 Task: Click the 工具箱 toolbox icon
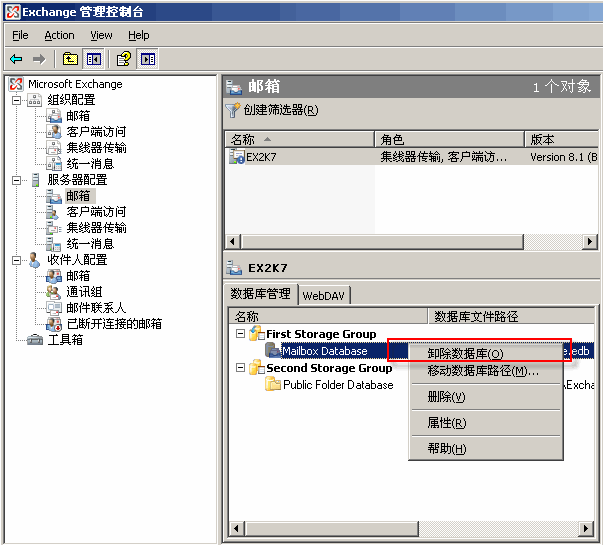click(x=35, y=340)
